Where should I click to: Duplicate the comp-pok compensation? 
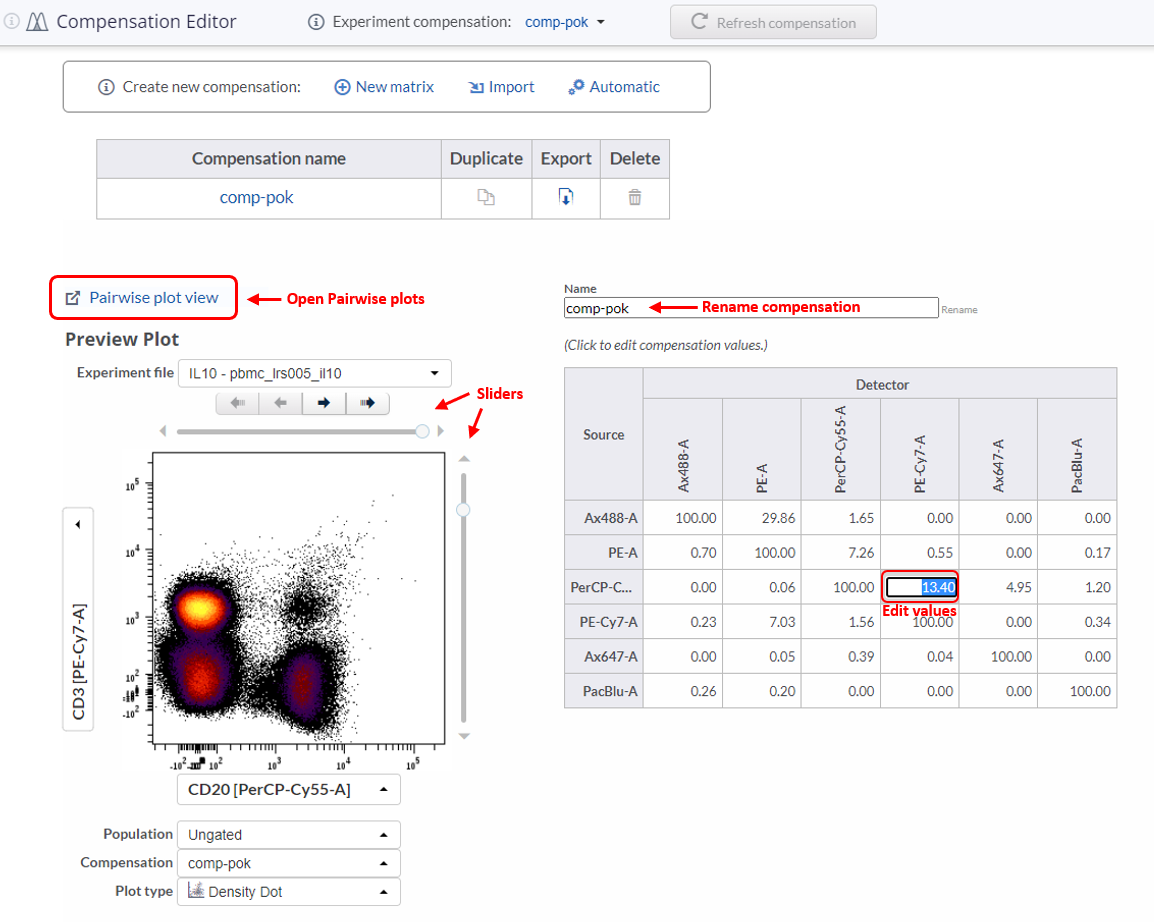point(486,197)
